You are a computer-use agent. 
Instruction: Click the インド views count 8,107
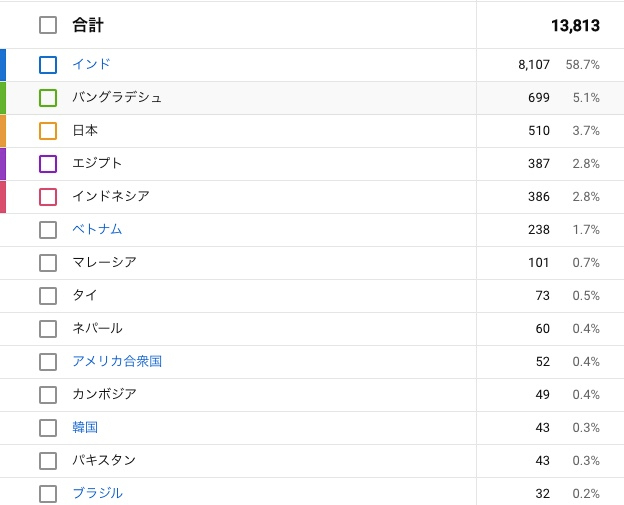[x=534, y=65]
